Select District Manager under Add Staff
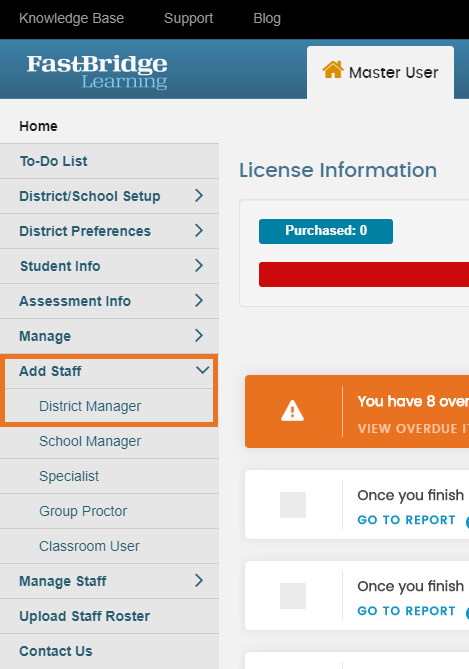 click(x=109, y=406)
